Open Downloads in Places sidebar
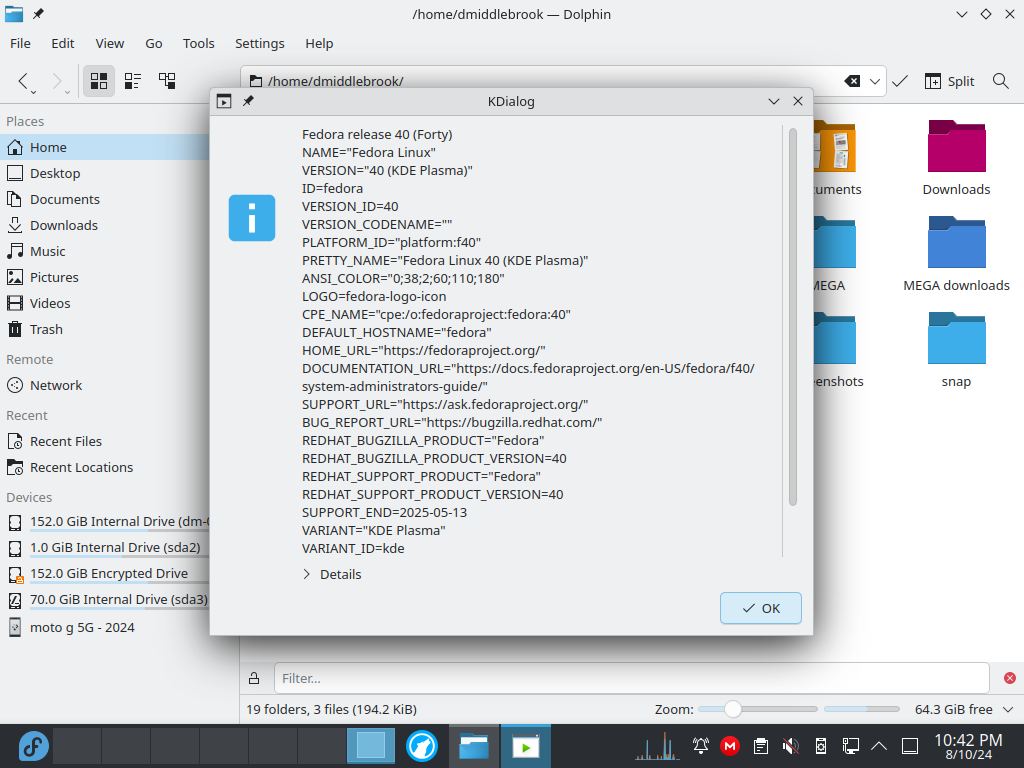 [106, 225]
